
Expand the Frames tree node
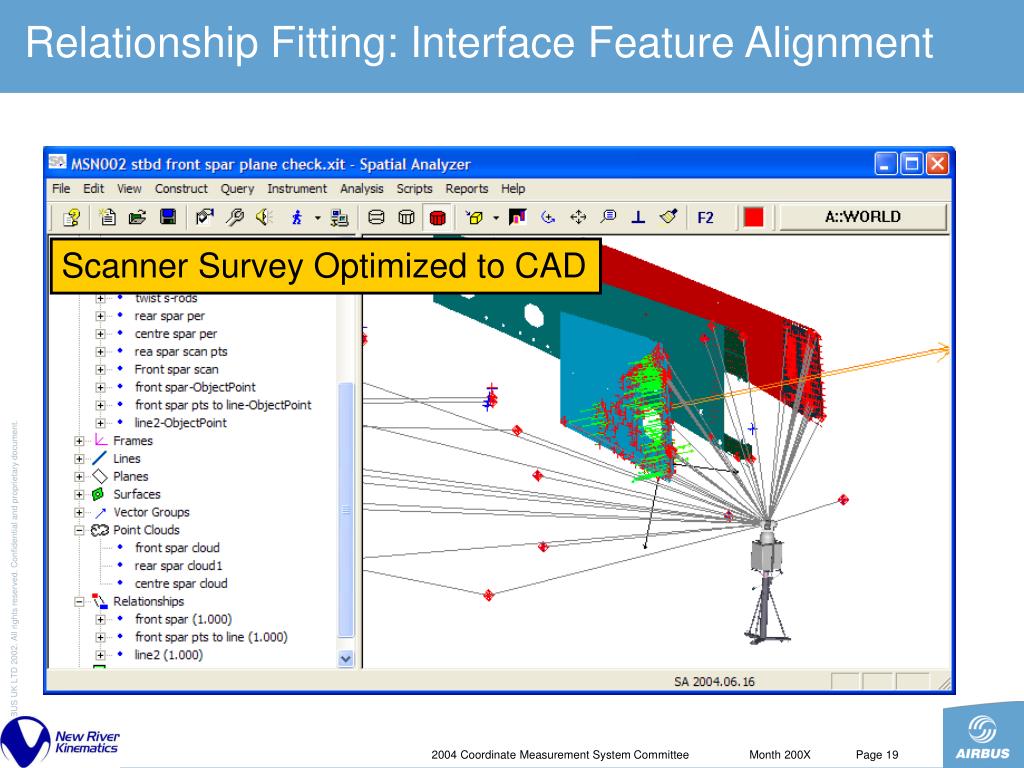coord(80,441)
